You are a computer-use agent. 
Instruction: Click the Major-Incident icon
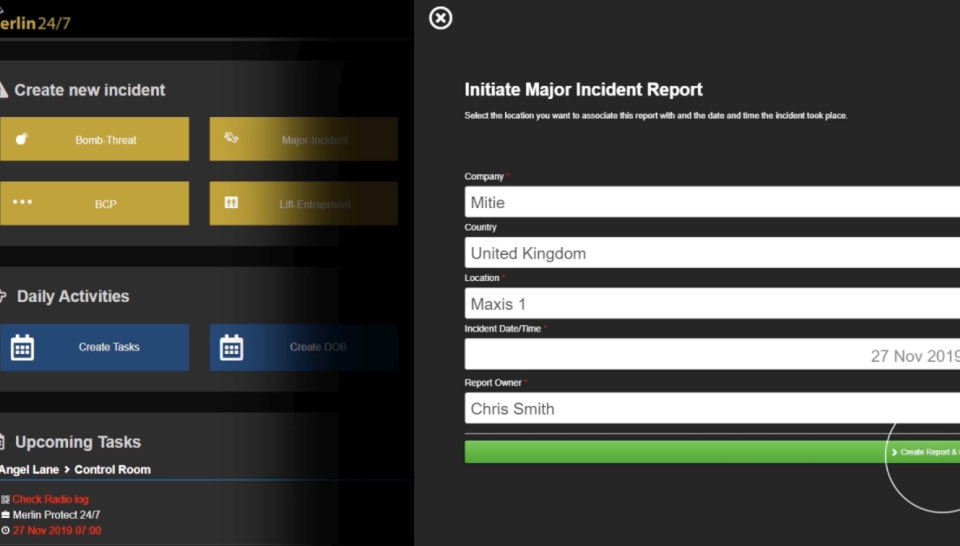231,138
